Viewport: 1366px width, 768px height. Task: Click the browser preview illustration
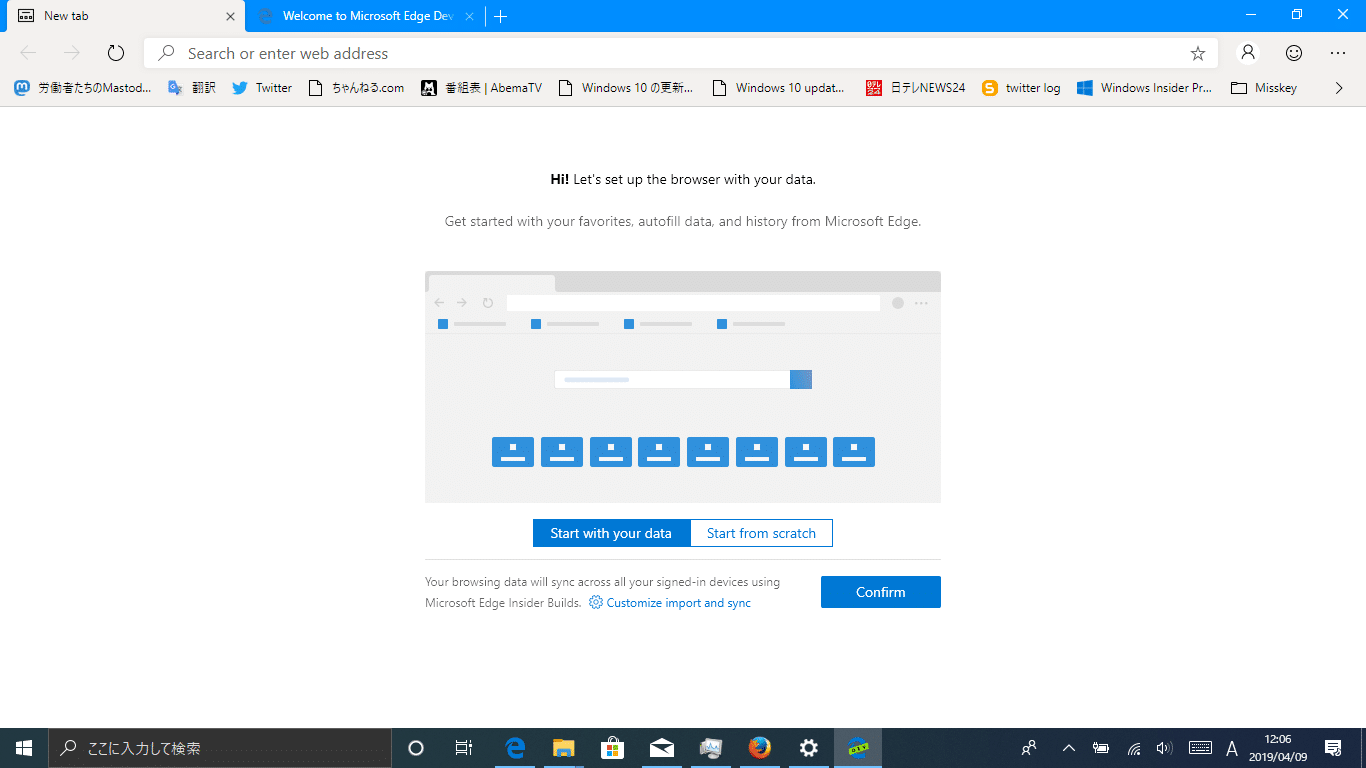(x=683, y=387)
